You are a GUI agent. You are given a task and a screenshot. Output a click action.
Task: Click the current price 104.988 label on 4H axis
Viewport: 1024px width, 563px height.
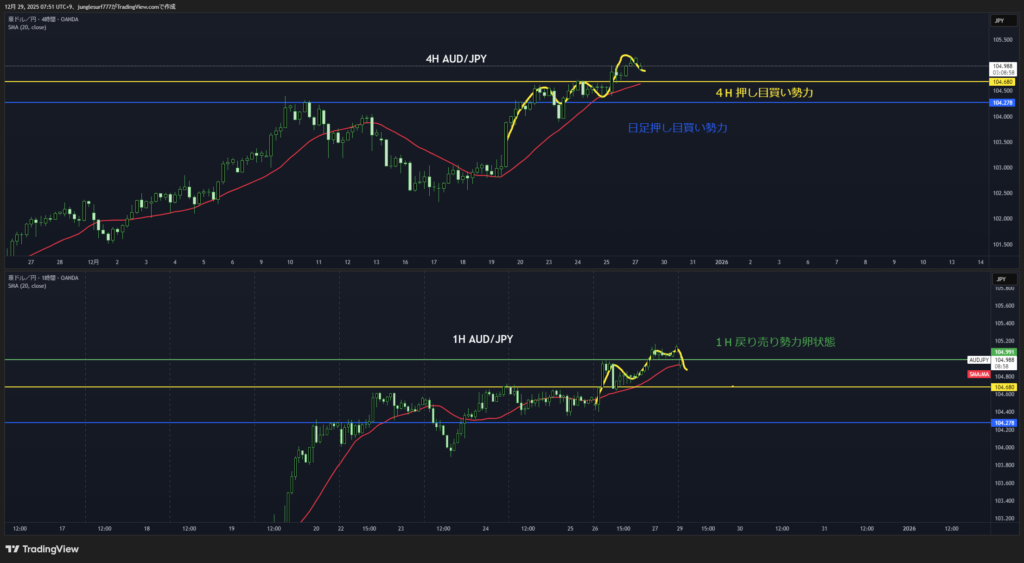click(1002, 66)
